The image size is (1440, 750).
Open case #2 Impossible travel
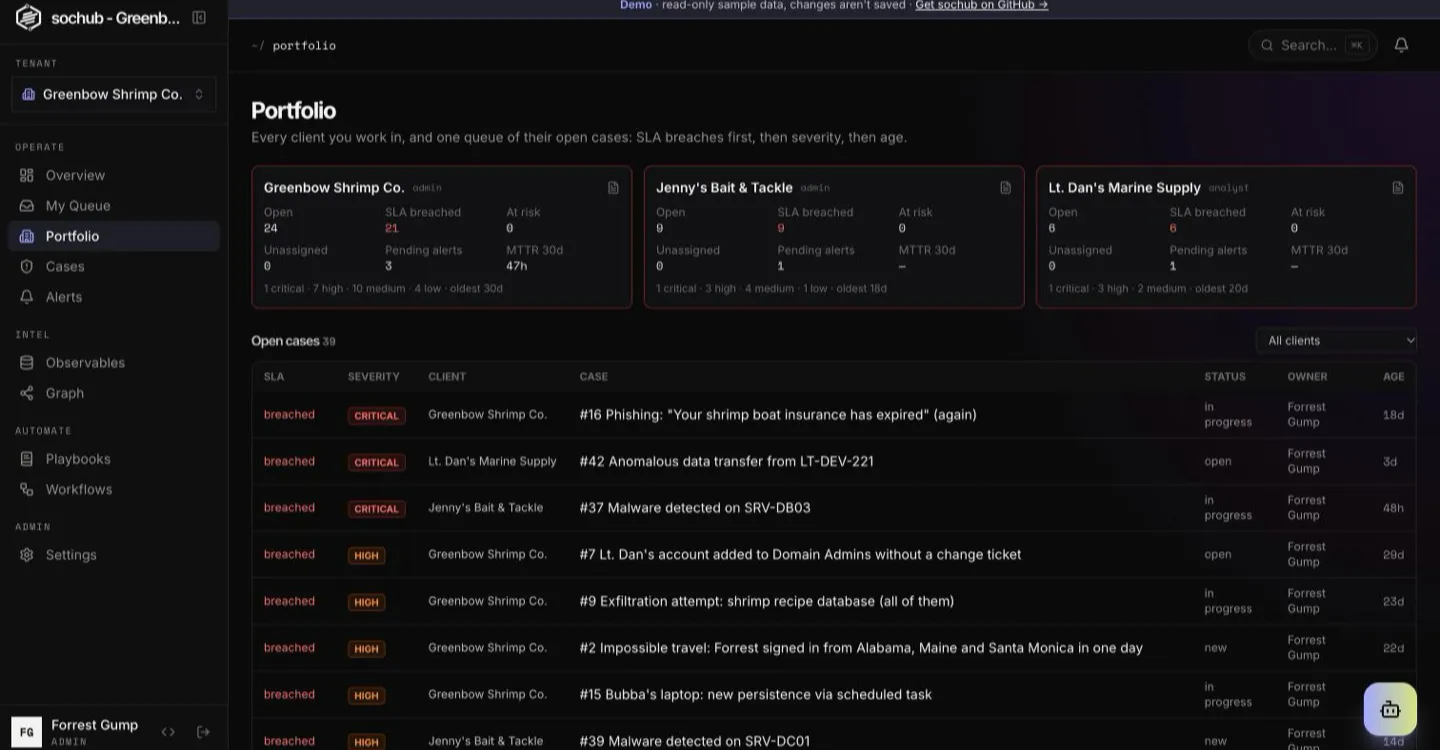(861, 648)
